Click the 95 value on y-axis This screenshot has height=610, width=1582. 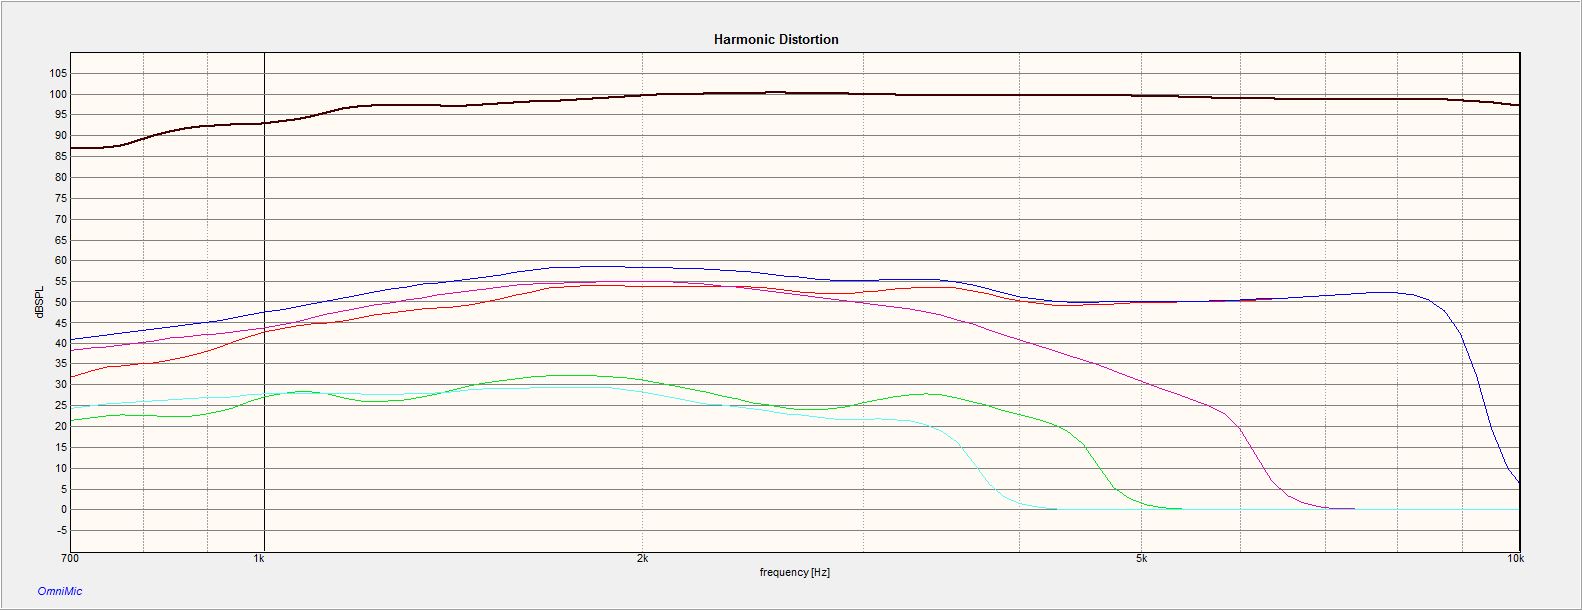pyautogui.click(x=61, y=115)
